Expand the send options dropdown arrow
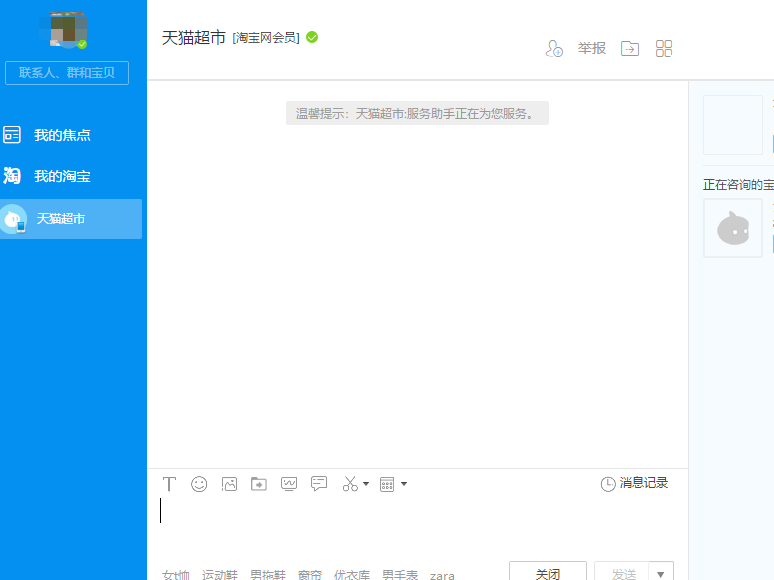This screenshot has width=774, height=580. click(x=661, y=573)
